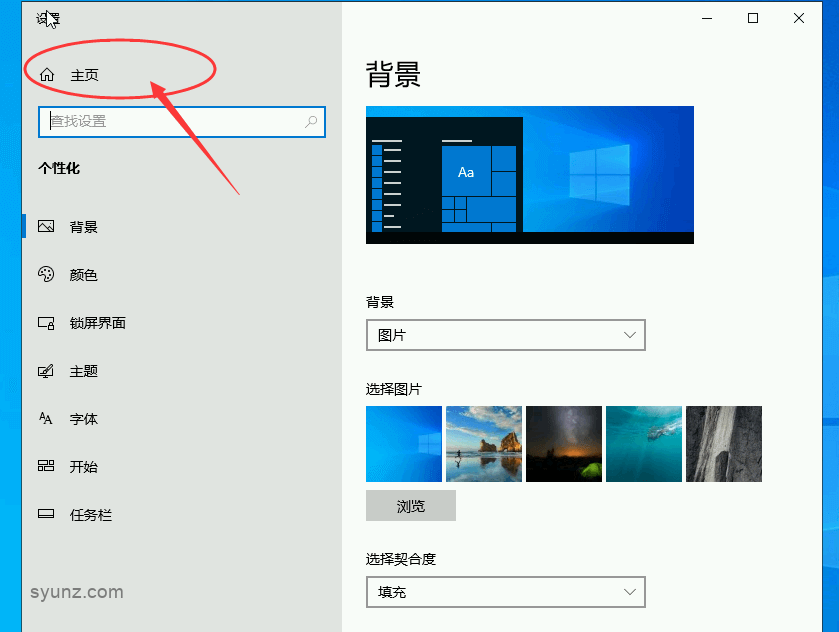Select the underwater swimmer wallpaper thumbnail
The width and height of the screenshot is (839, 632).
[644, 444]
